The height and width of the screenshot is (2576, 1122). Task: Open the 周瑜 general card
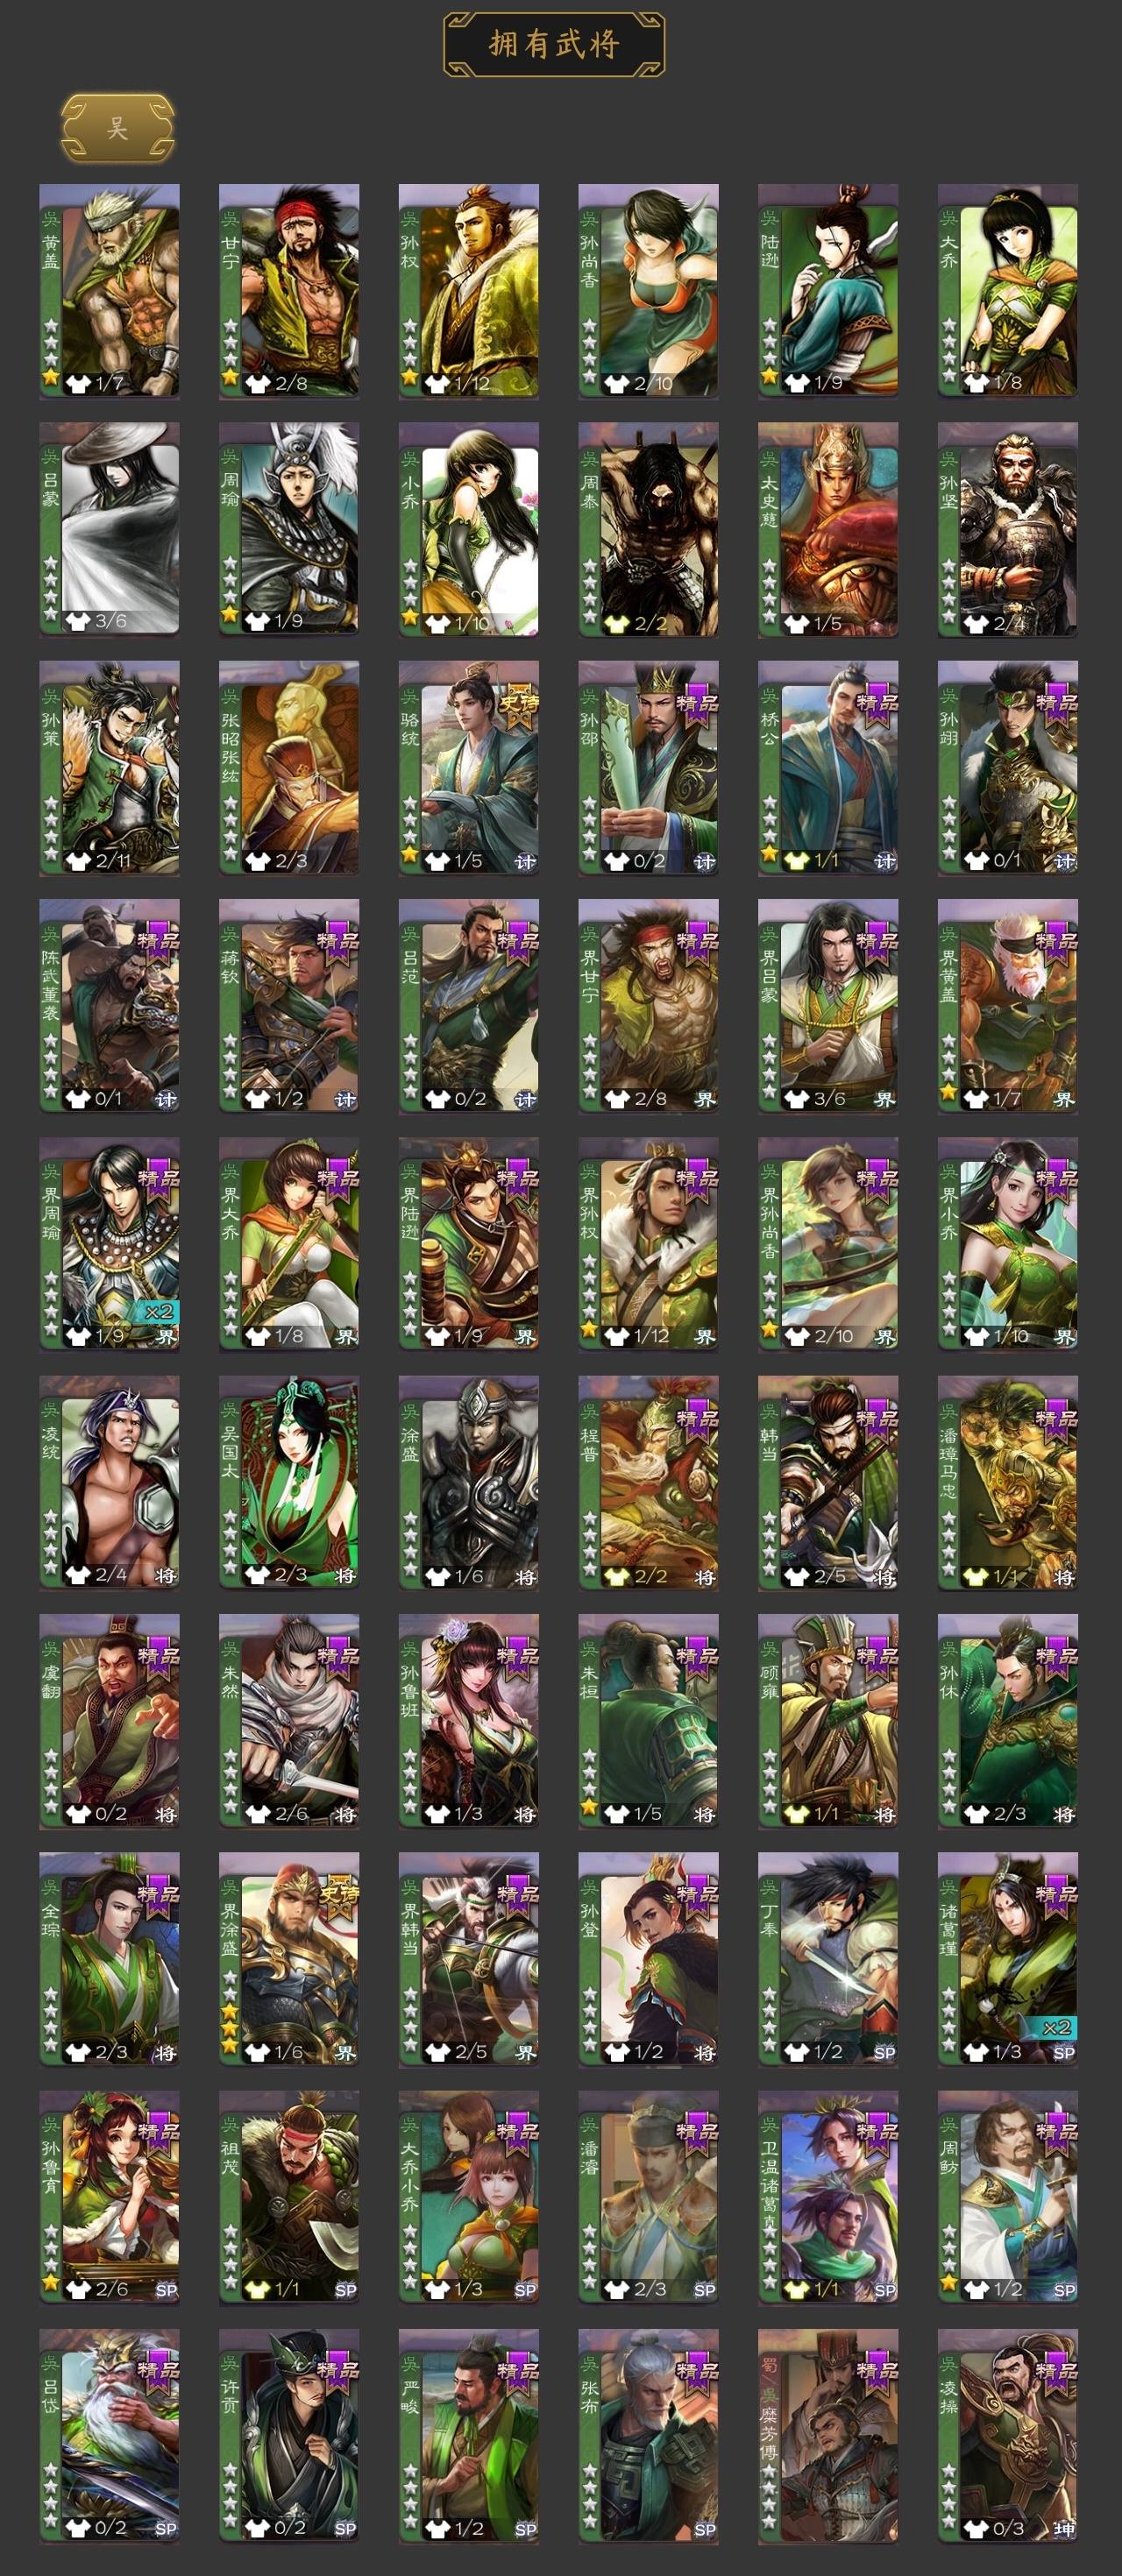pos(289,529)
